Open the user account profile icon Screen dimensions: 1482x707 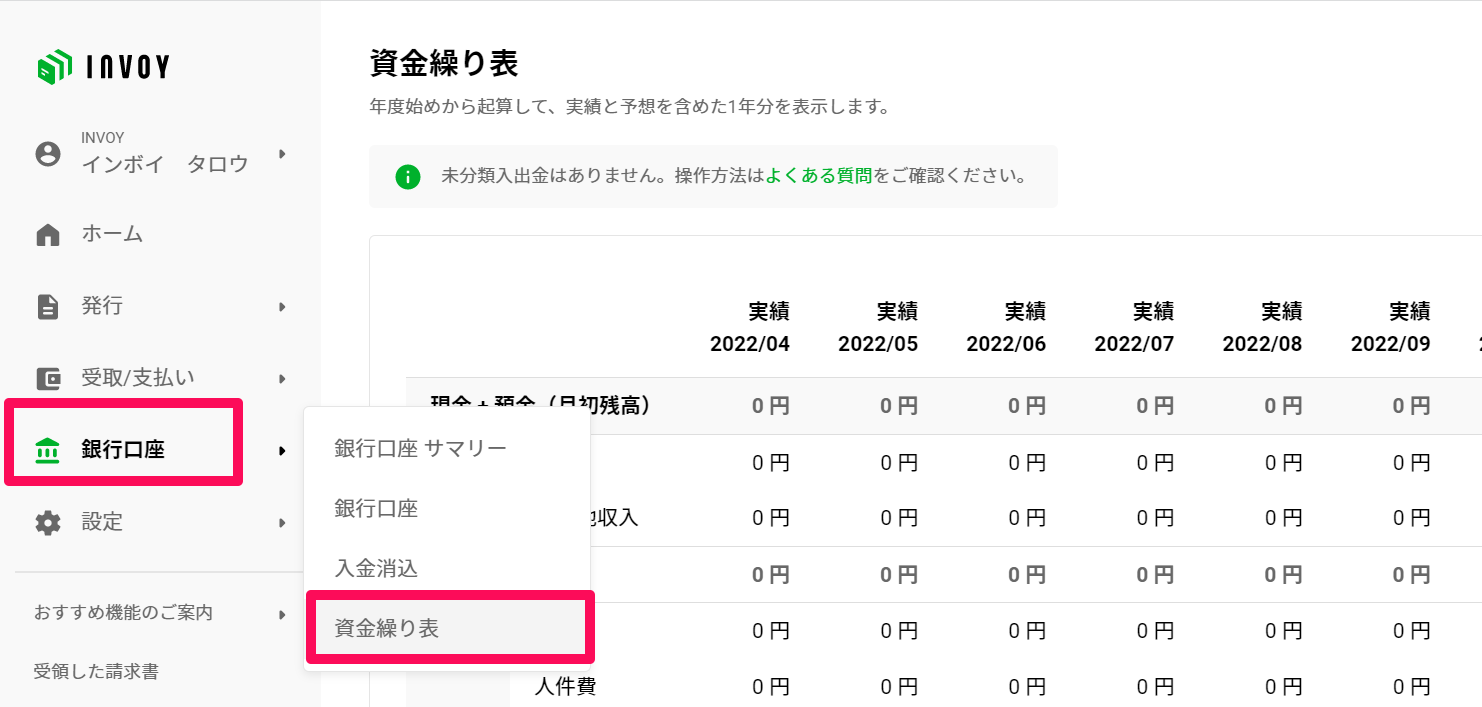click(48, 154)
